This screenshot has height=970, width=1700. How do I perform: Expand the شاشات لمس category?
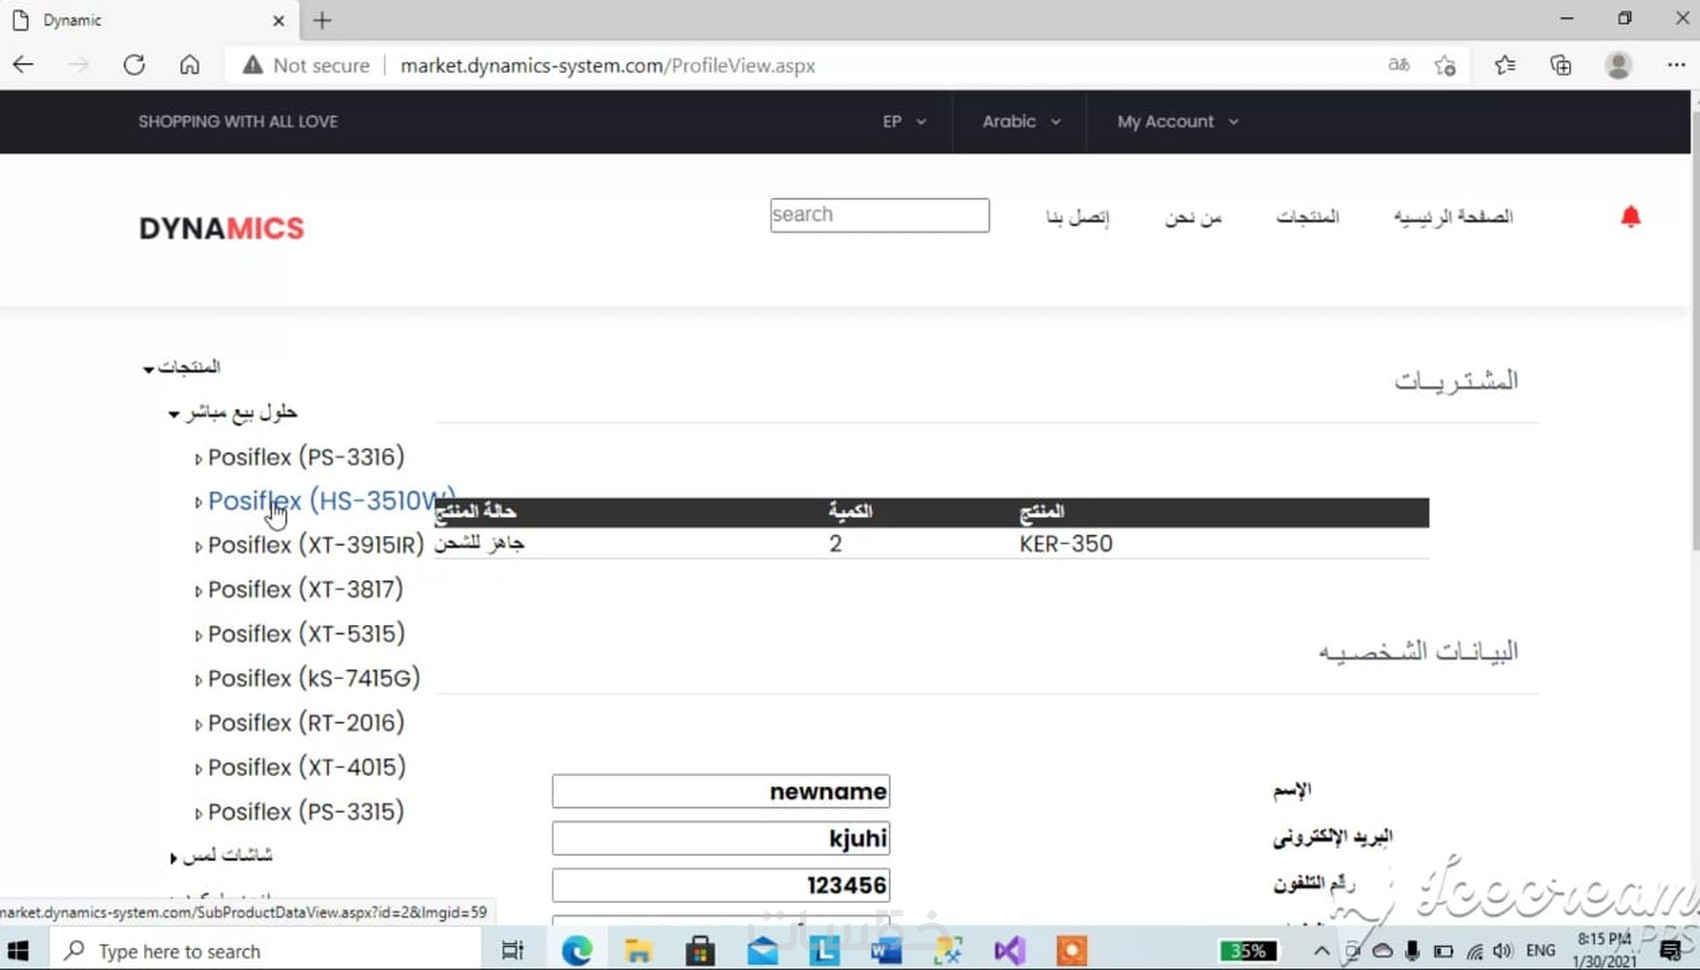click(174, 857)
